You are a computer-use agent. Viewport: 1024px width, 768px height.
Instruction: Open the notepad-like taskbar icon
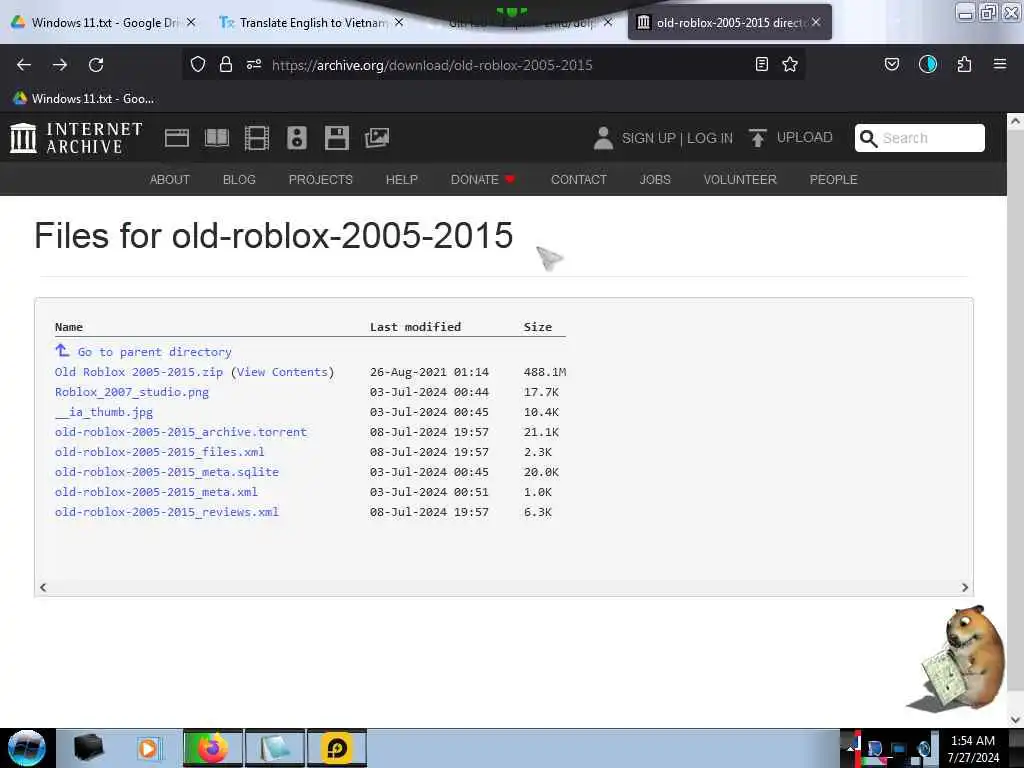click(275, 748)
